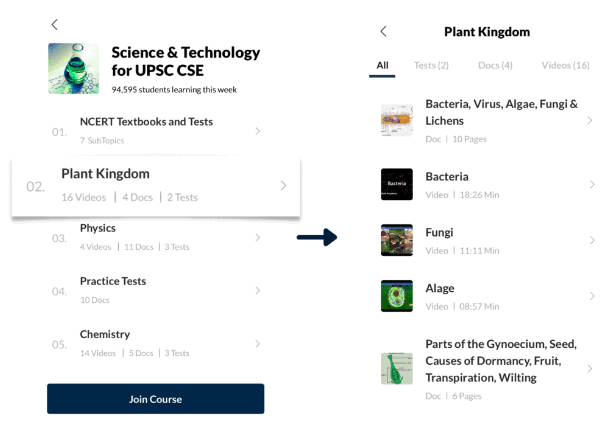613x426 pixels.
Task: Open the course flask thumbnail image
Action: click(x=73, y=68)
